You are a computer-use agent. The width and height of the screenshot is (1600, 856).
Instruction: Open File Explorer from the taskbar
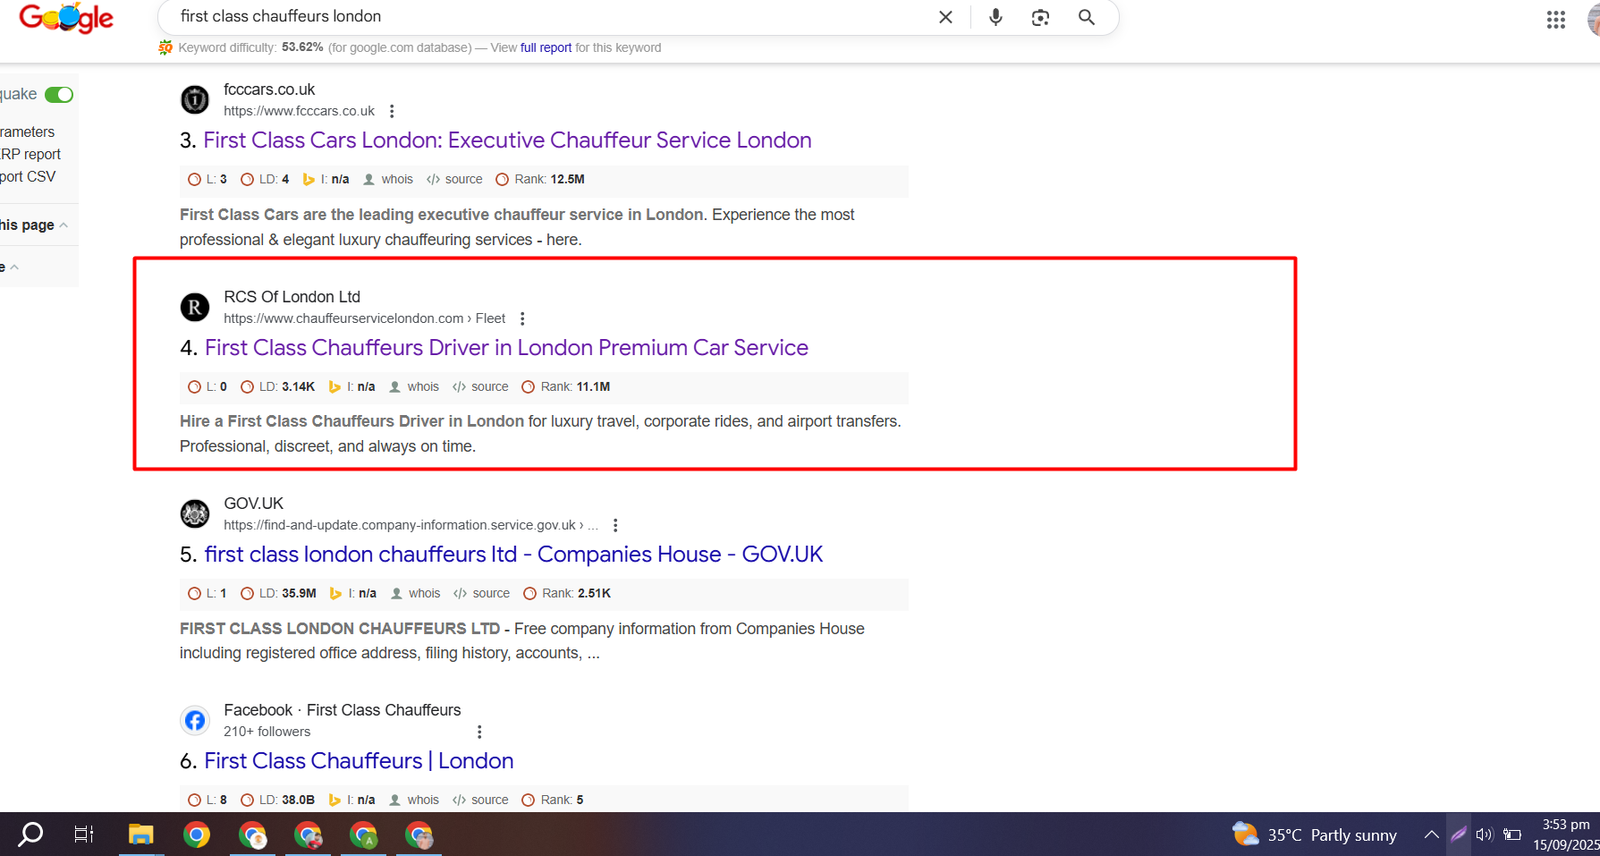[x=141, y=835]
